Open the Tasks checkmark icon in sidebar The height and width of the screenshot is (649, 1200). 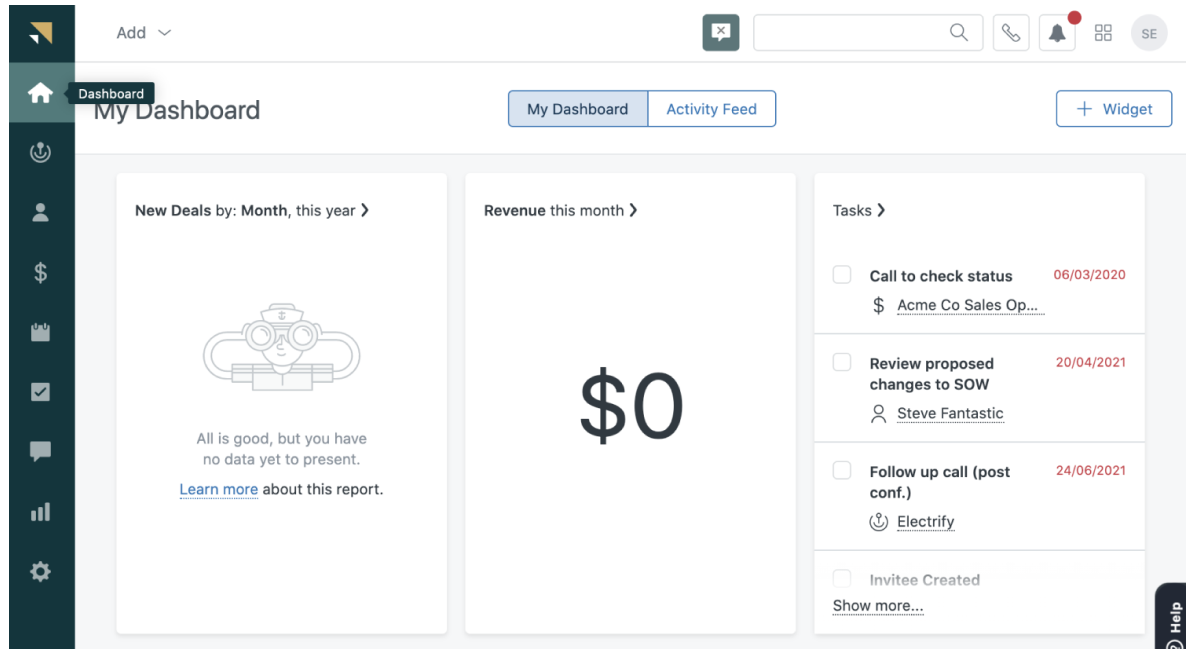click(x=40, y=392)
